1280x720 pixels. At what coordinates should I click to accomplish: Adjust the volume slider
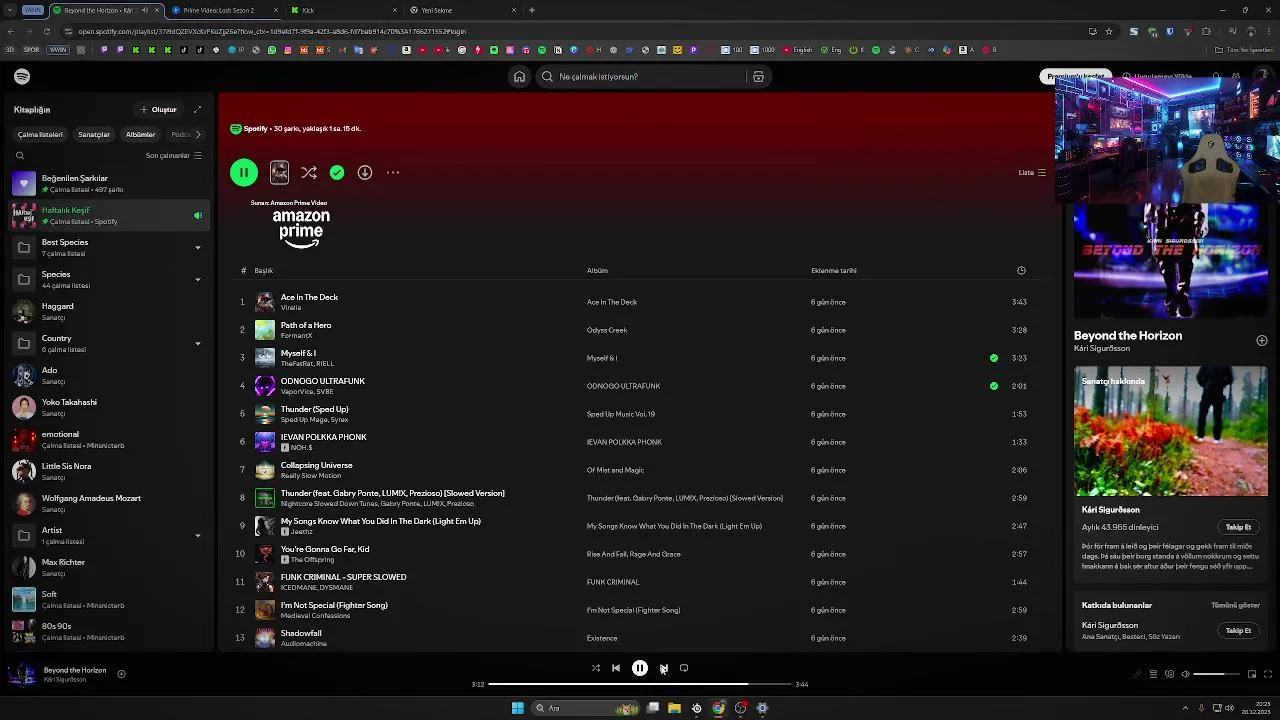[1216, 674]
